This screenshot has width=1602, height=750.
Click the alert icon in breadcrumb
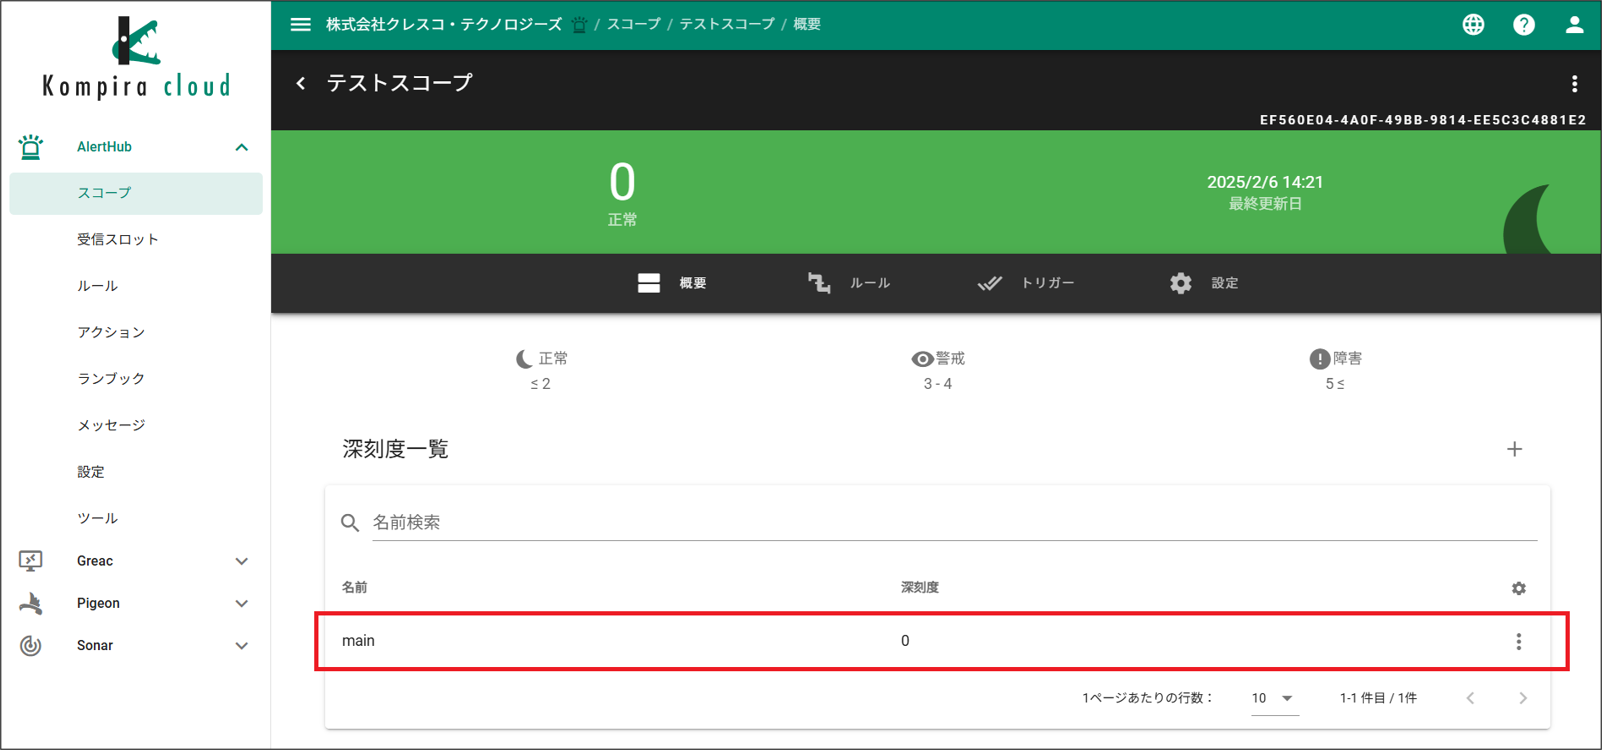pos(579,24)
